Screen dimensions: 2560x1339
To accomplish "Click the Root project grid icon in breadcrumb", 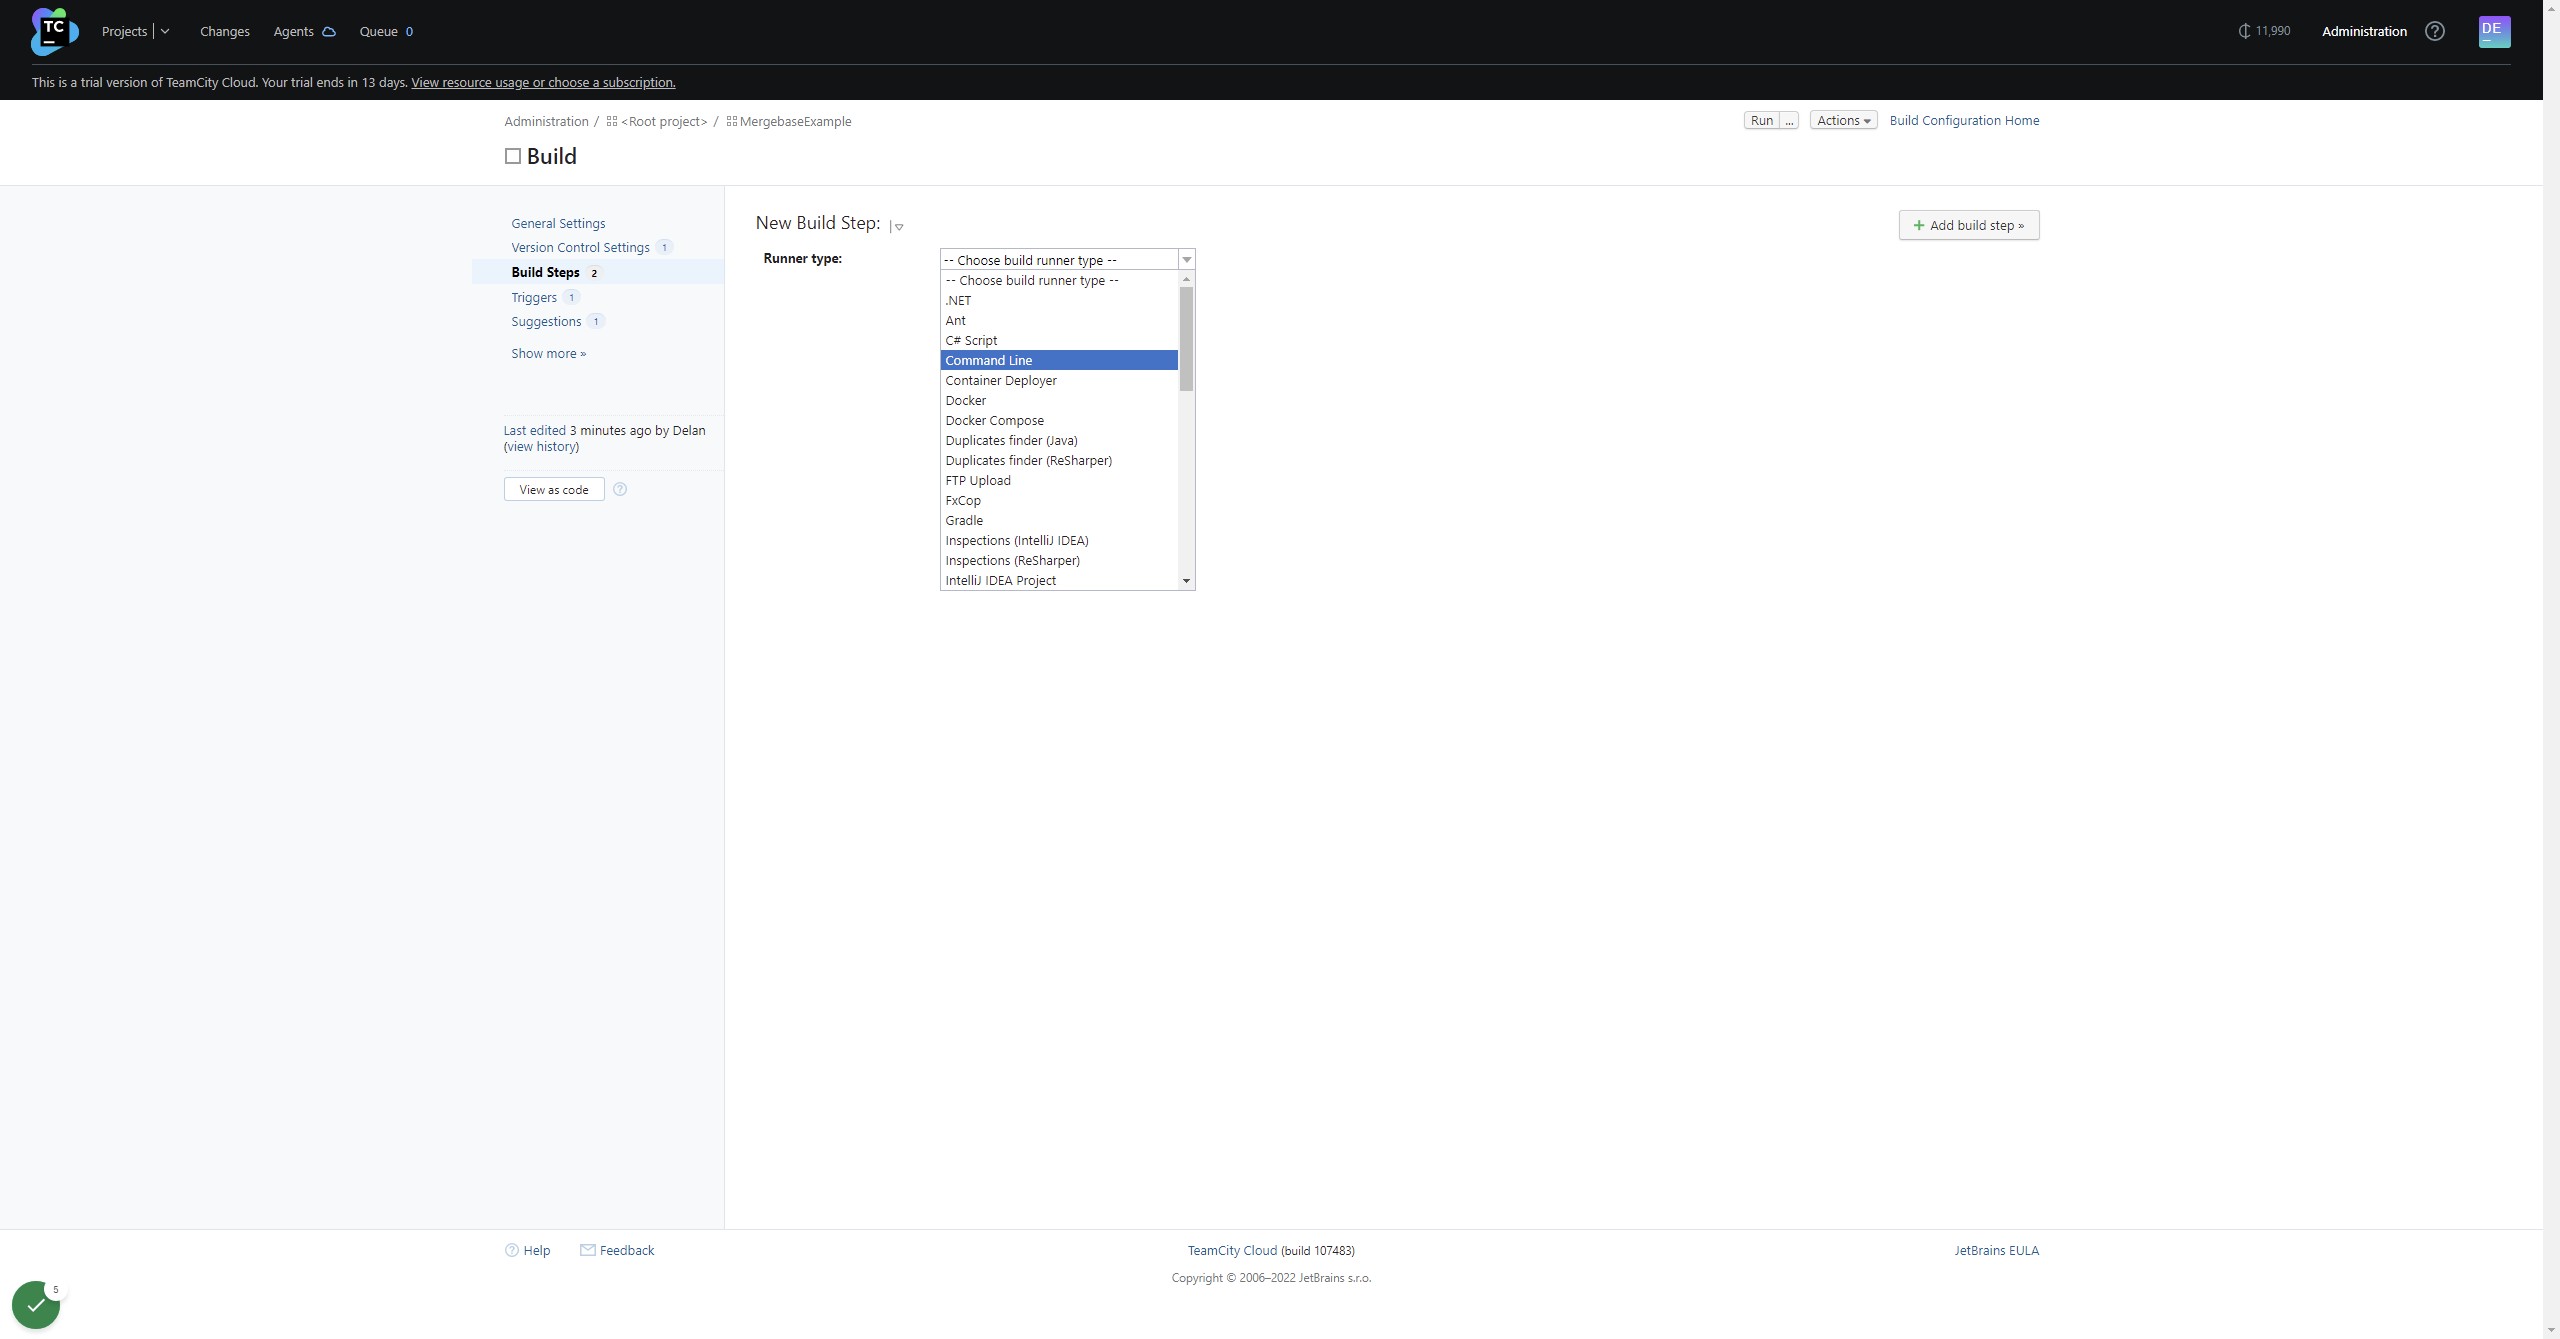I will click(612, 121).
